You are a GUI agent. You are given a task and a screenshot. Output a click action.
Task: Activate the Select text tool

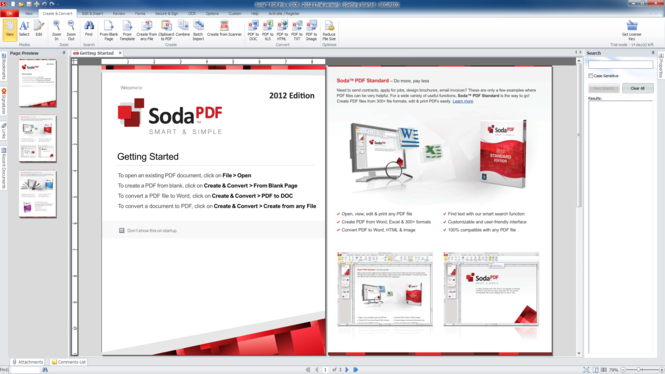point(24,29)
